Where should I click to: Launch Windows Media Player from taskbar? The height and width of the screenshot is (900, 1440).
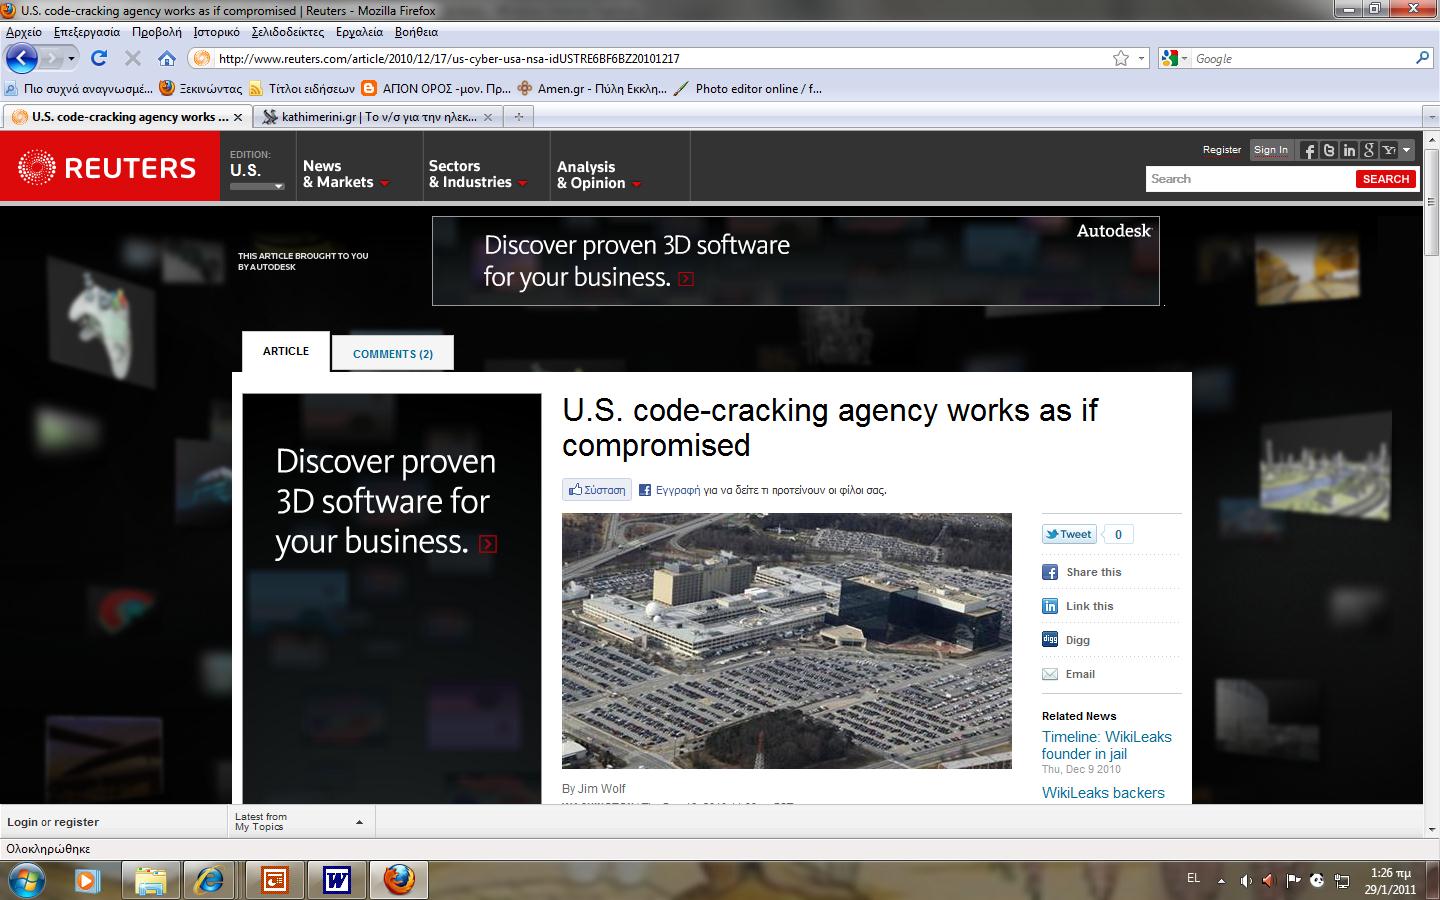pos(88,880)
